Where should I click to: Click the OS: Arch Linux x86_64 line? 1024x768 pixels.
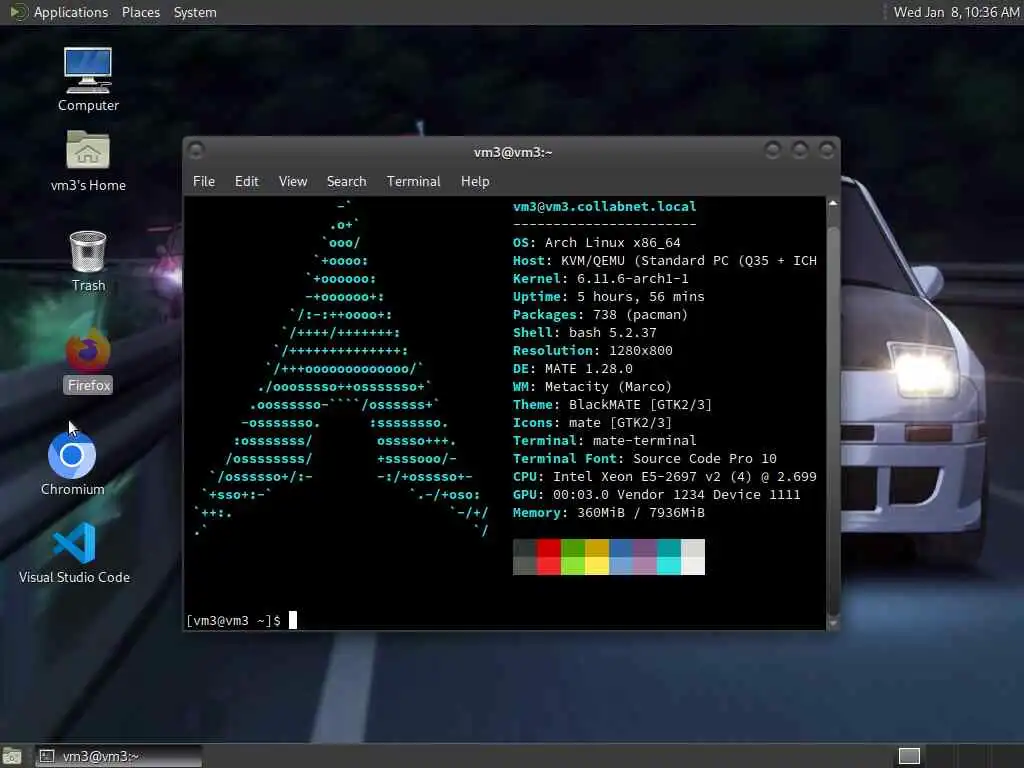597,242
